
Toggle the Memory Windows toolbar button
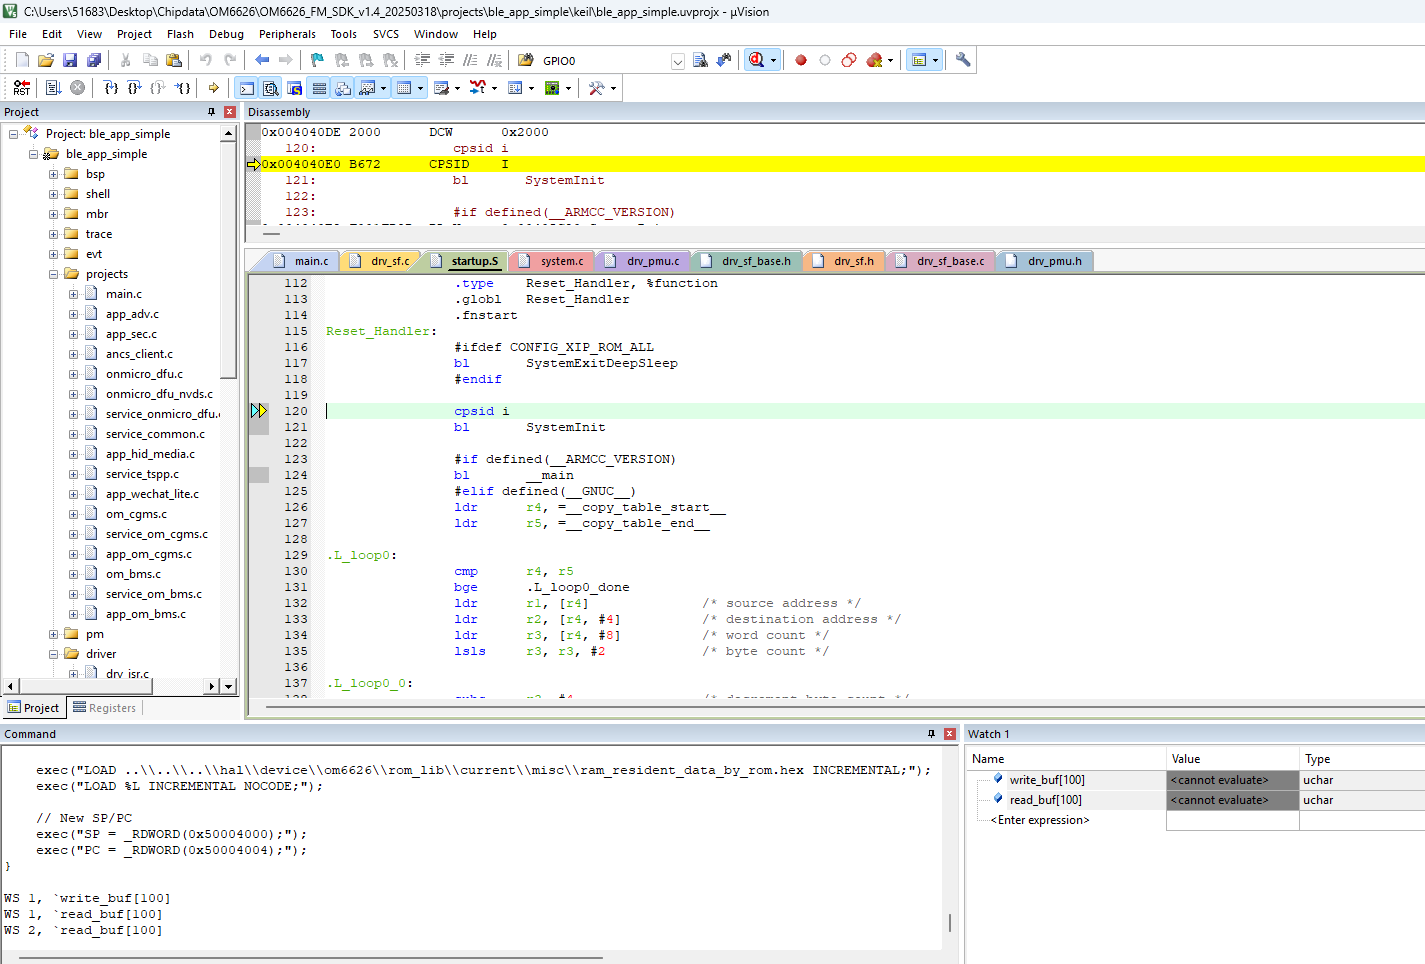404,88
